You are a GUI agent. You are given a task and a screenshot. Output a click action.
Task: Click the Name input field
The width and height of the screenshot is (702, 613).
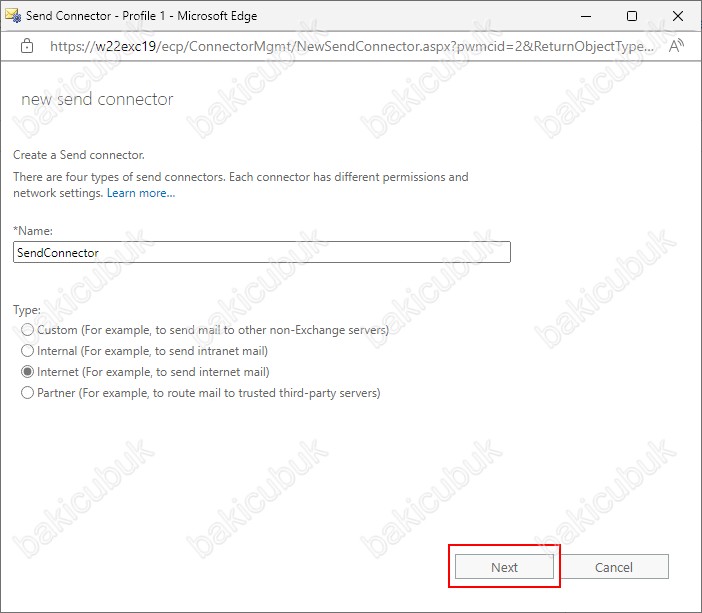[261, 252]
